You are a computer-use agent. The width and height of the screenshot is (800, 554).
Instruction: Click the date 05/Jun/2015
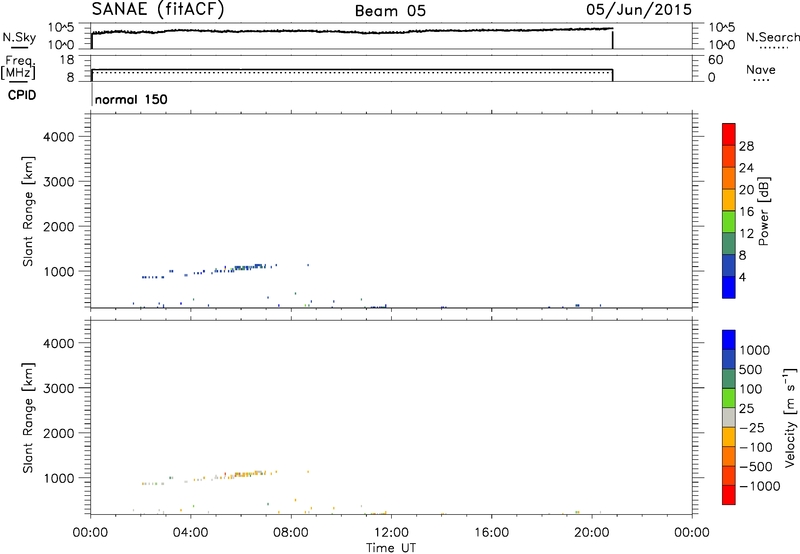(x=639, y=10)
